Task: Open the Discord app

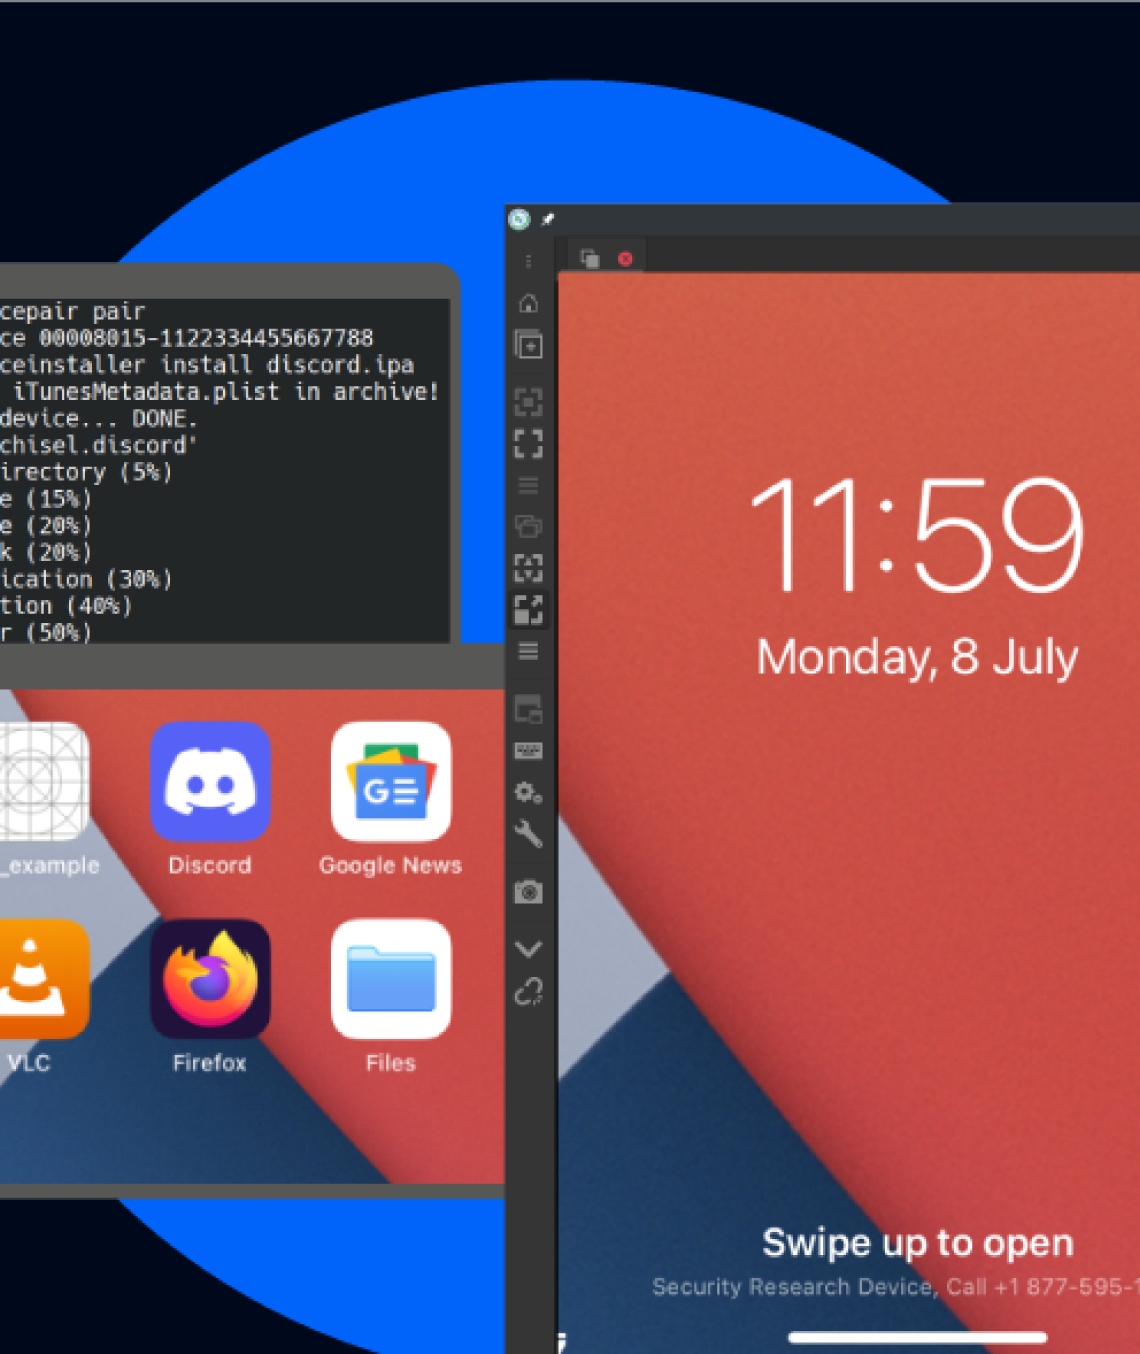Action: point(210,782)
